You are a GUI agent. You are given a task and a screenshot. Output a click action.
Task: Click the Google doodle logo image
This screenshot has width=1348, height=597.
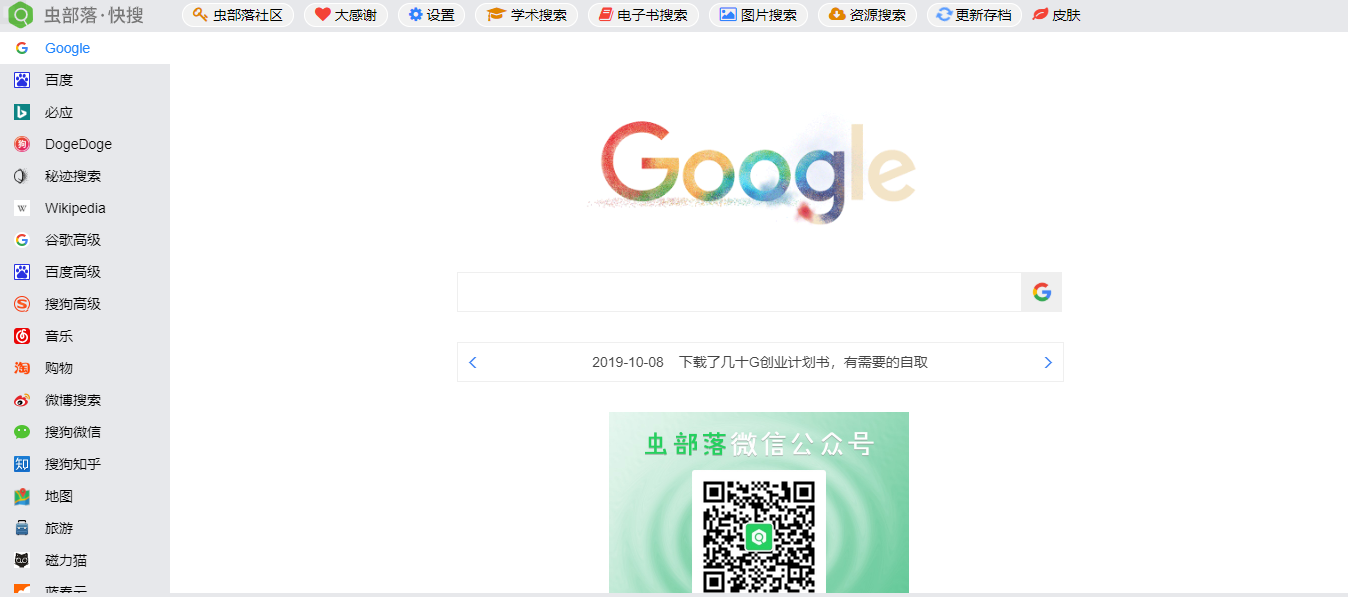point(752,170)
